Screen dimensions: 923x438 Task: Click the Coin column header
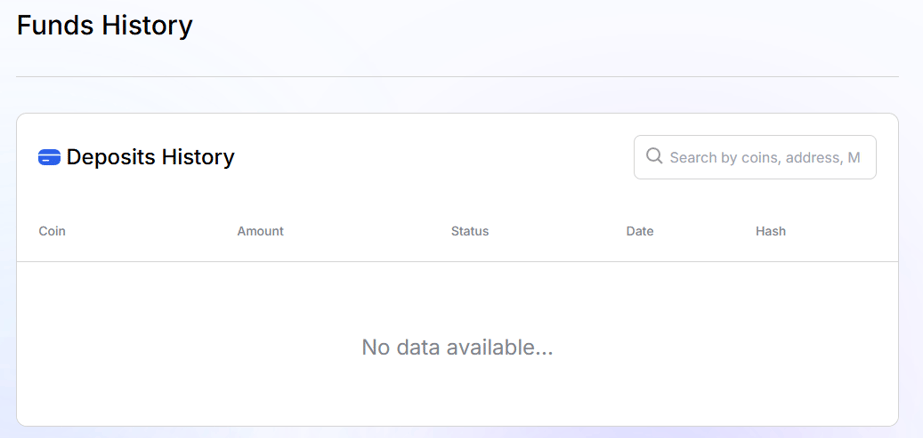pos(52,231)
